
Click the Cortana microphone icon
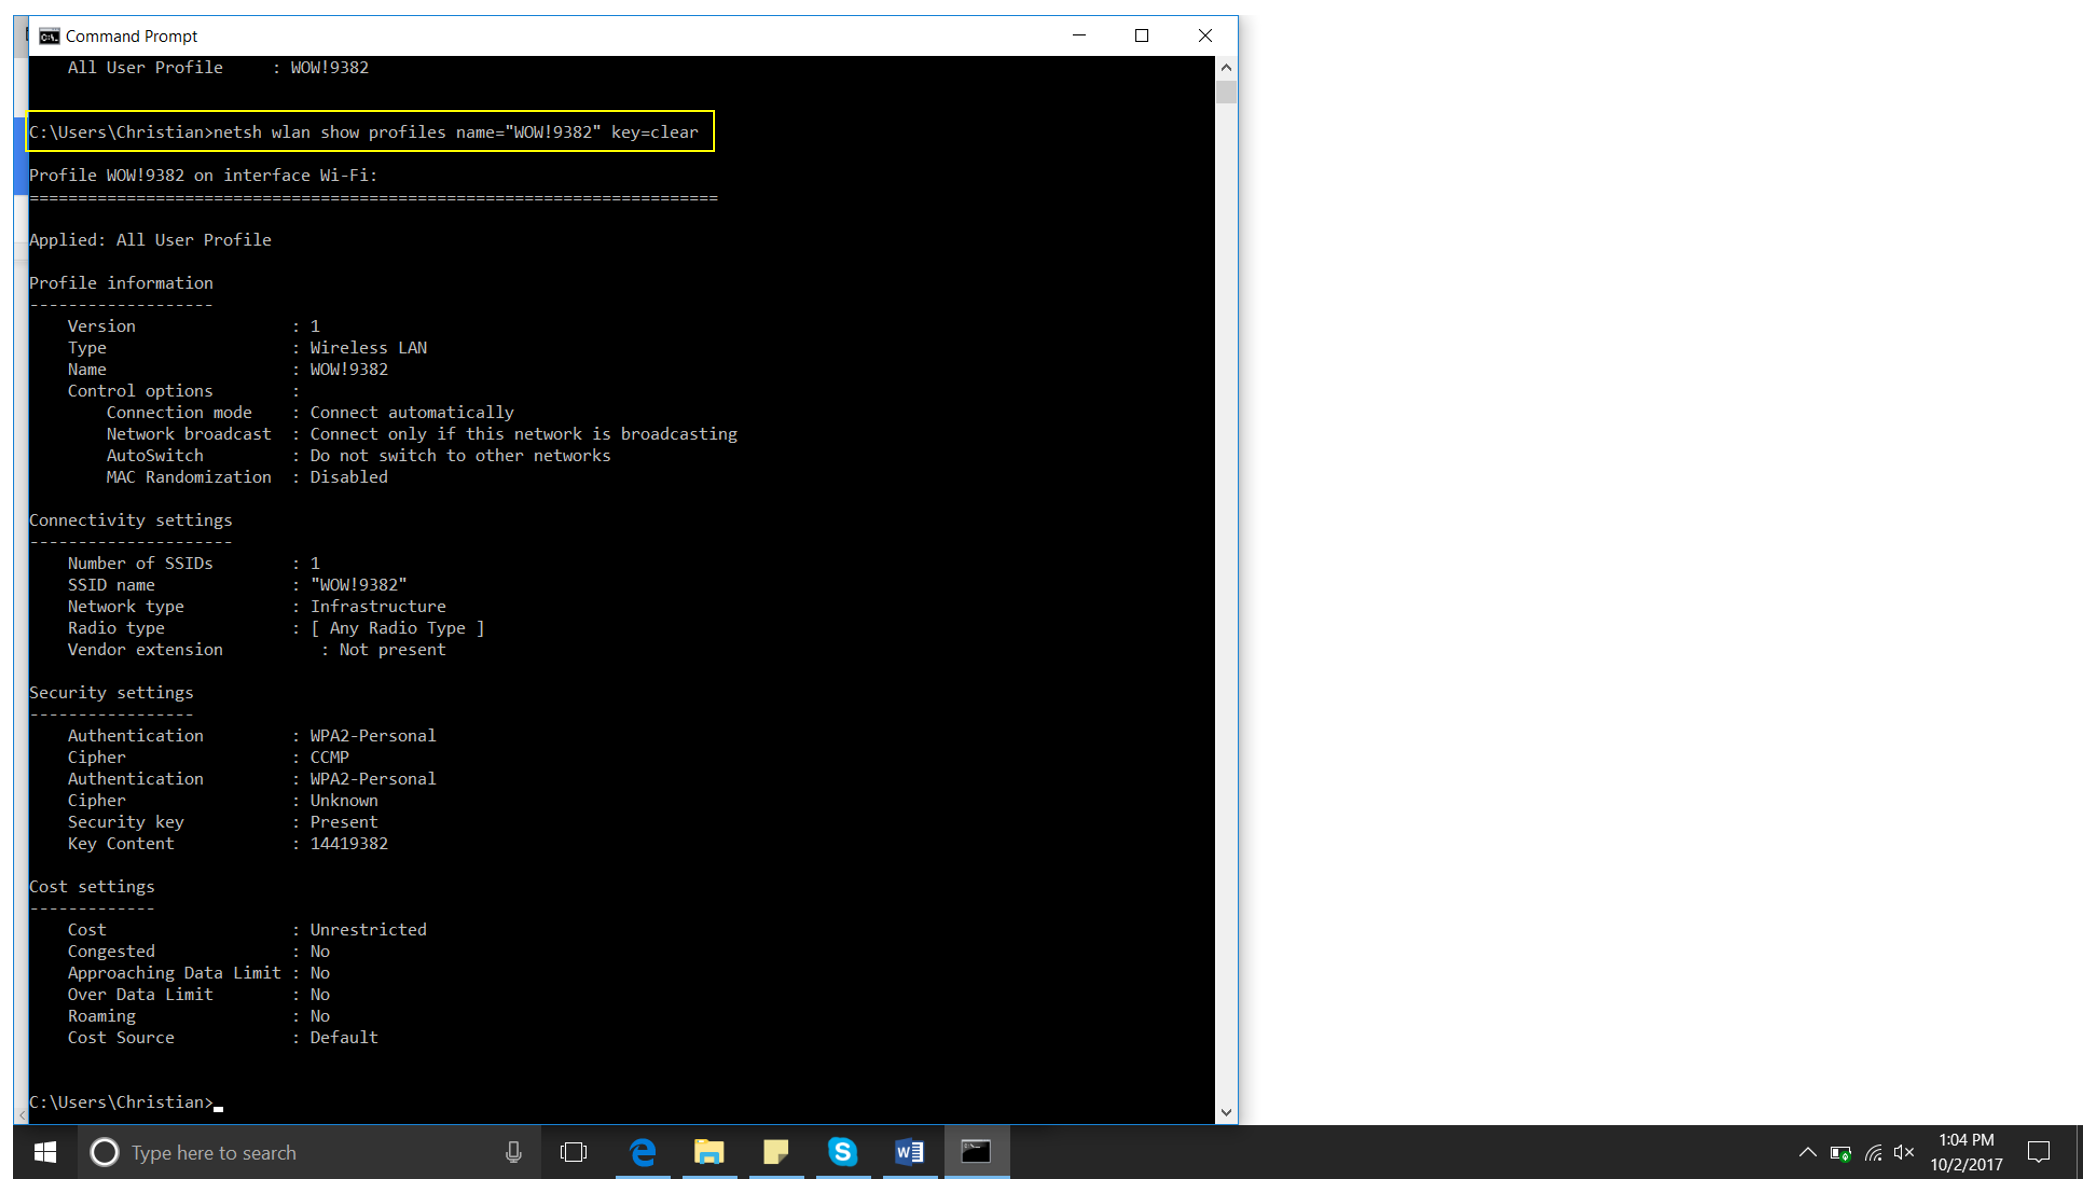(x=513, y=1152)
